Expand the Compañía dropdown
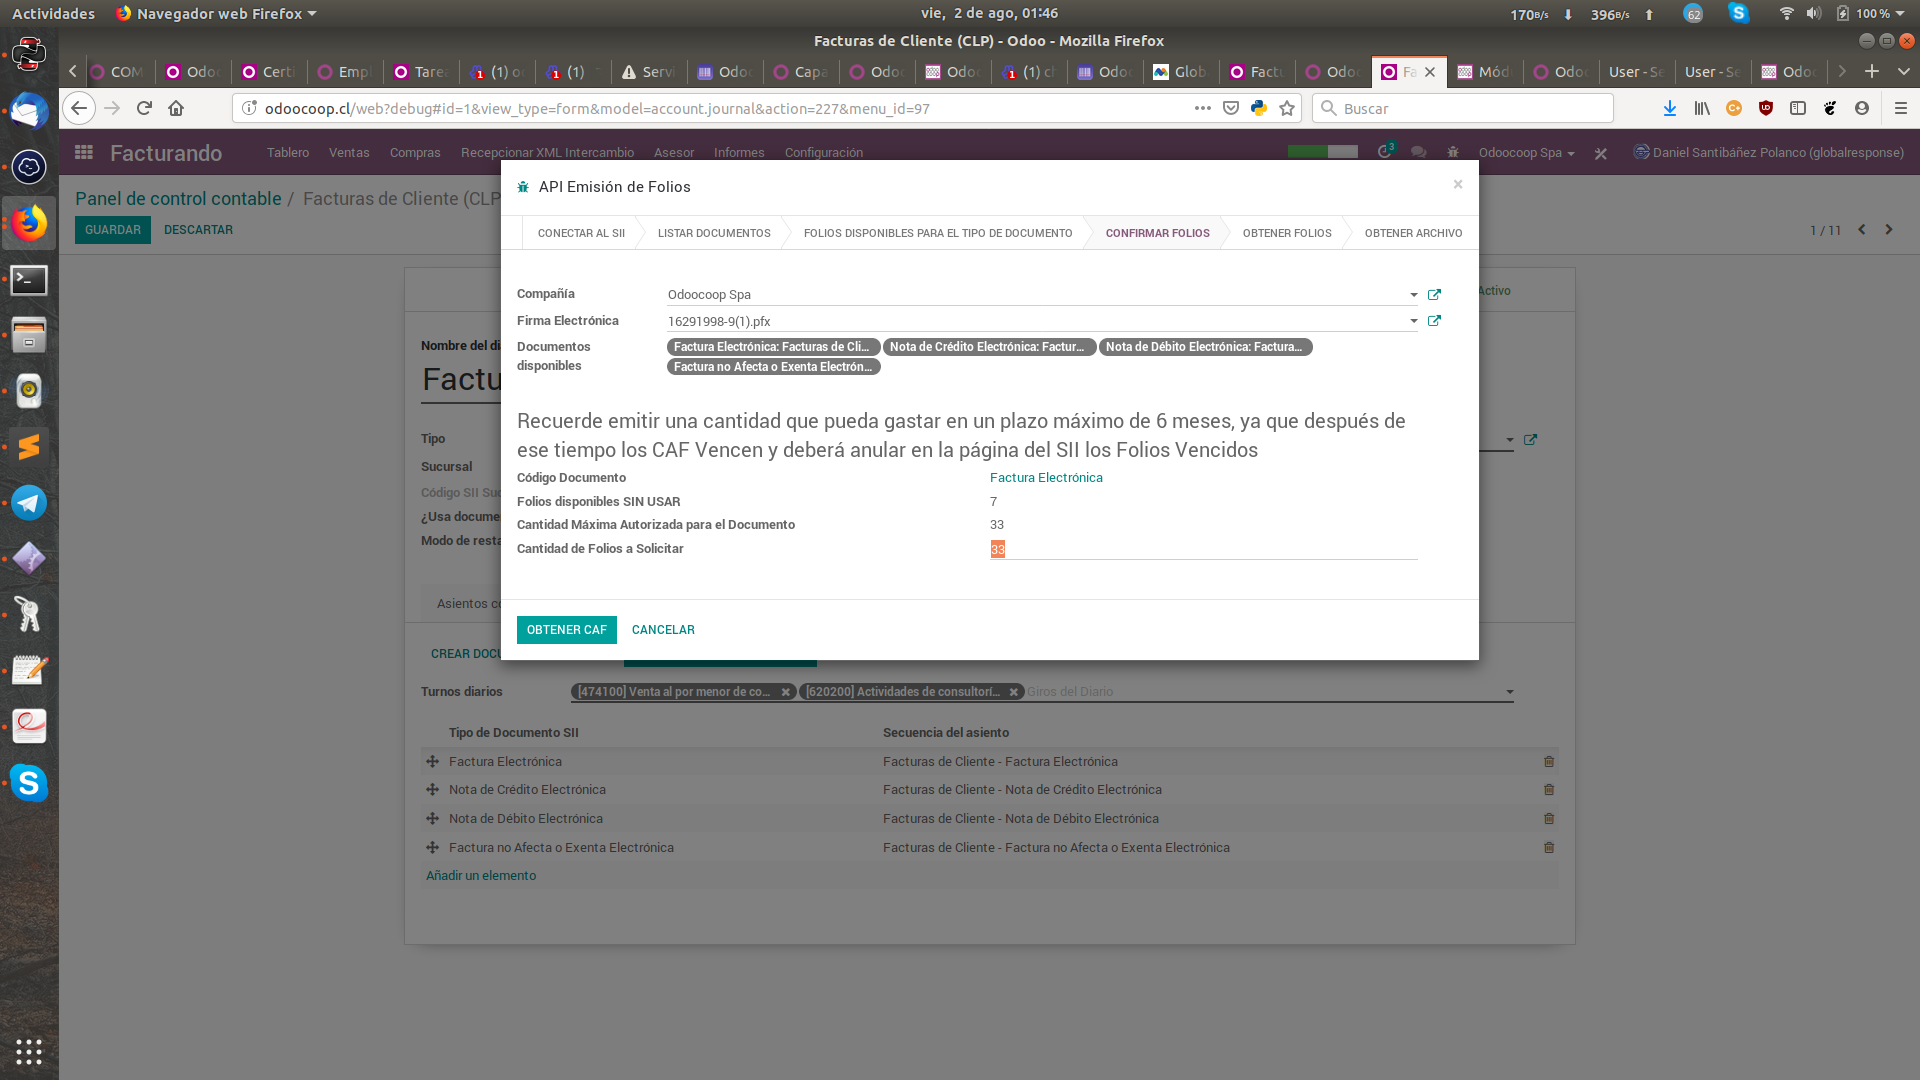The width and height of the screenshot is (1920, 1080). (1413, 295)
